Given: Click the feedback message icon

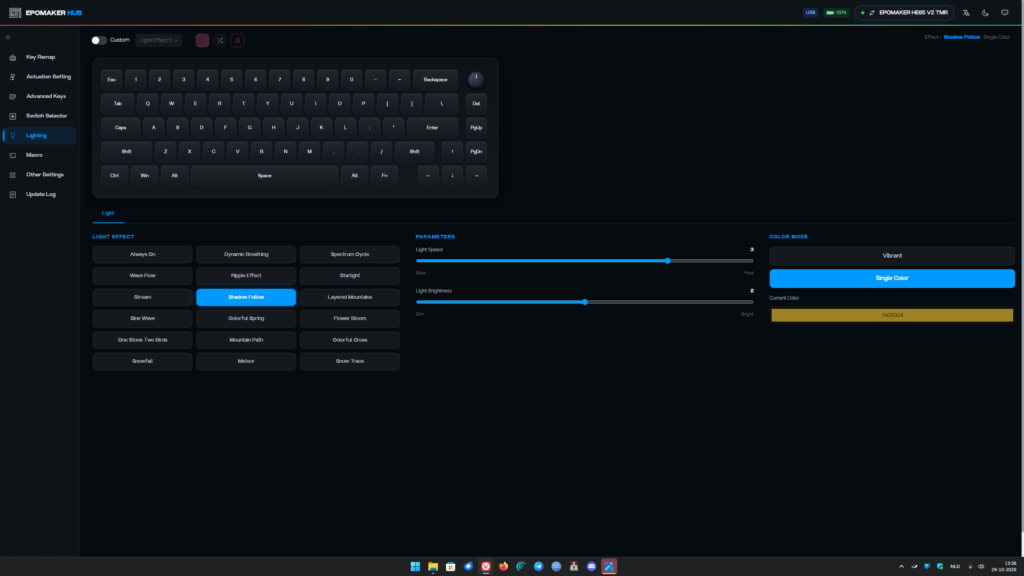Looking at the screenshot, I should coord(1004,12).
